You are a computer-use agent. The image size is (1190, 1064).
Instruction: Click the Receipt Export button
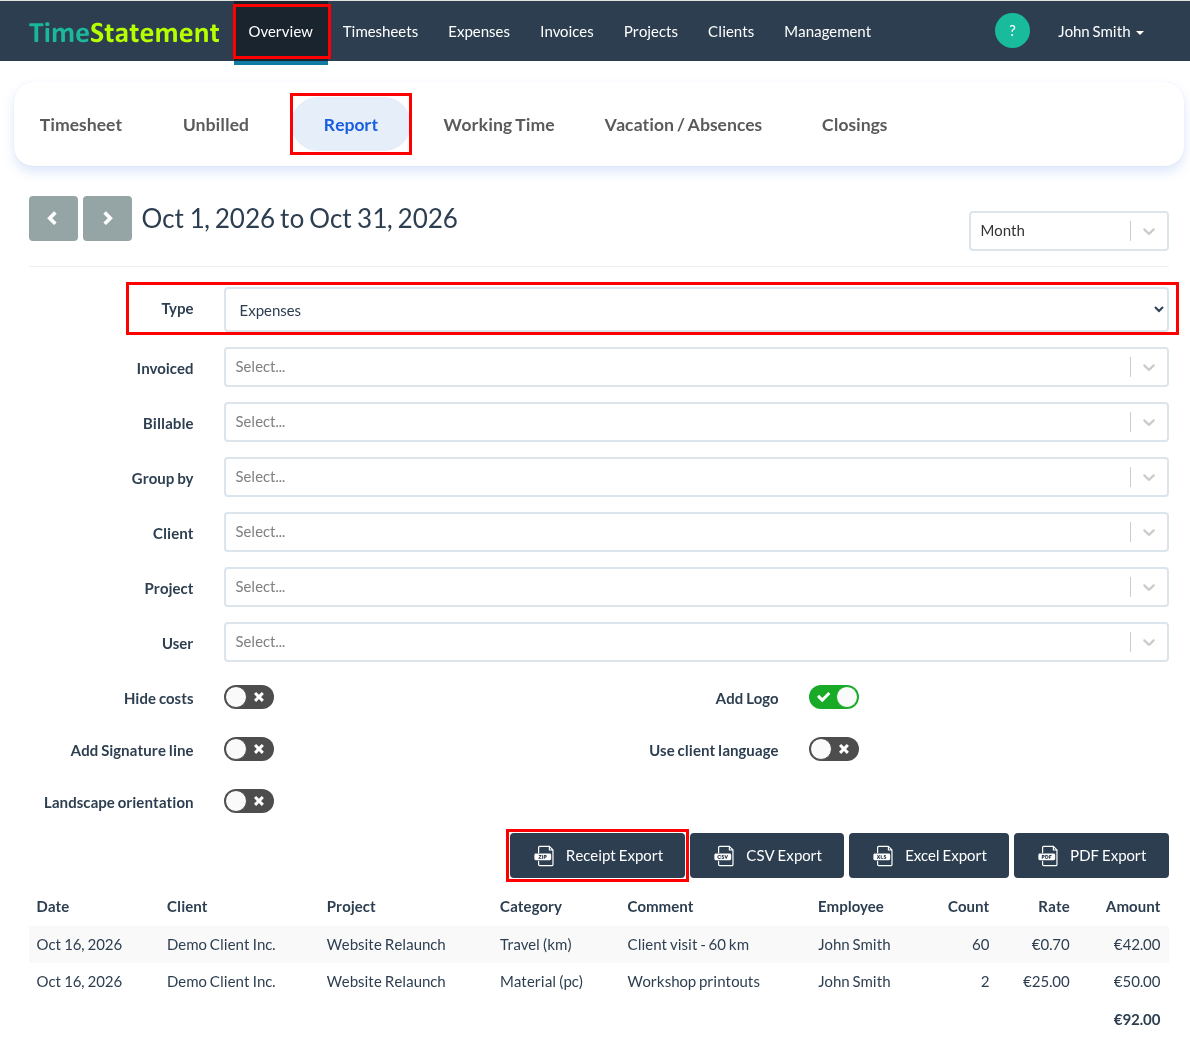coord(597,855)
